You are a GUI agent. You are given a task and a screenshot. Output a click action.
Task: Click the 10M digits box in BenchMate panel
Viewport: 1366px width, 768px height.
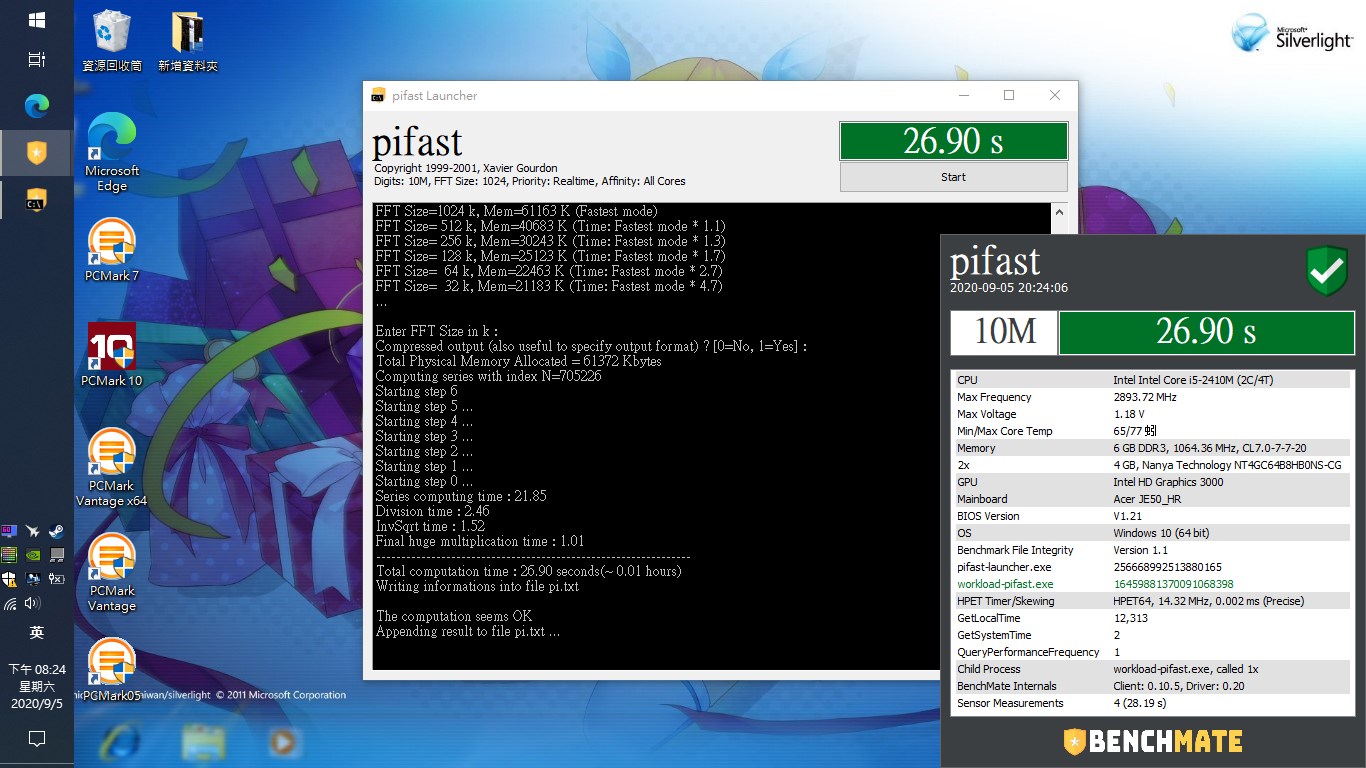click(x=1003, y=332)
